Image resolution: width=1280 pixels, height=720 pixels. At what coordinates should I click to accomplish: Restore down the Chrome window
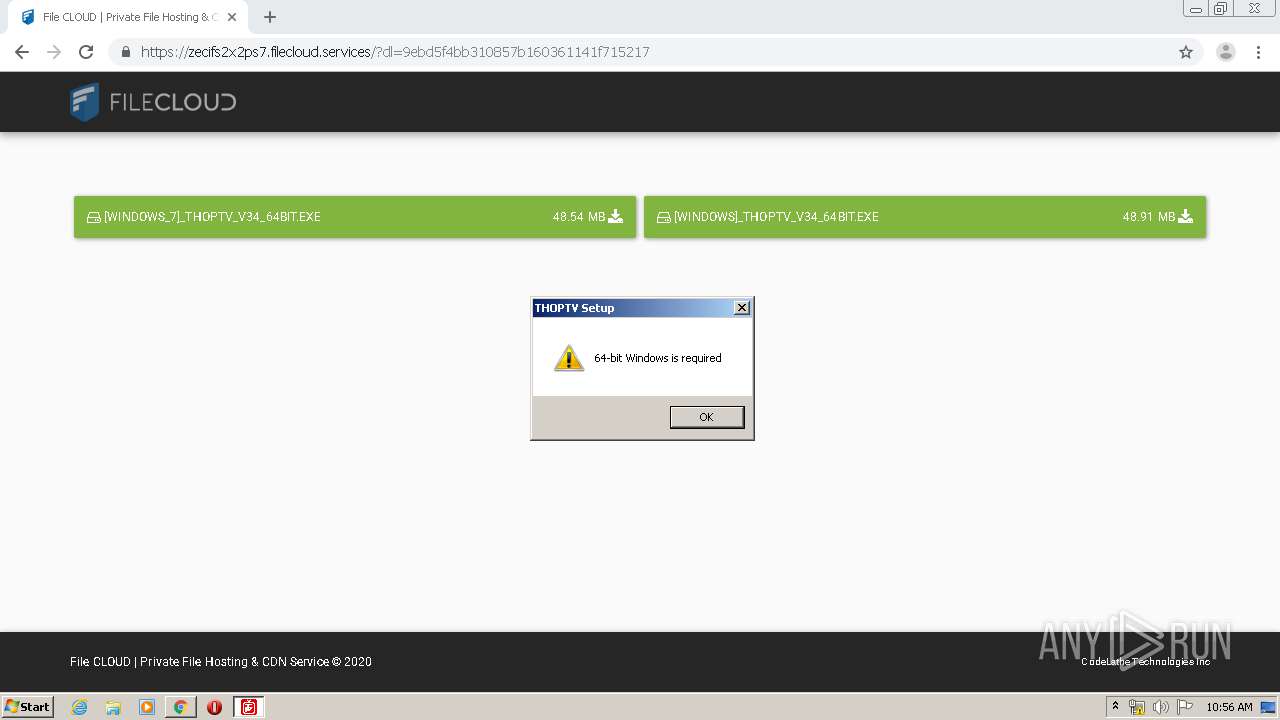click(1221, 9)
